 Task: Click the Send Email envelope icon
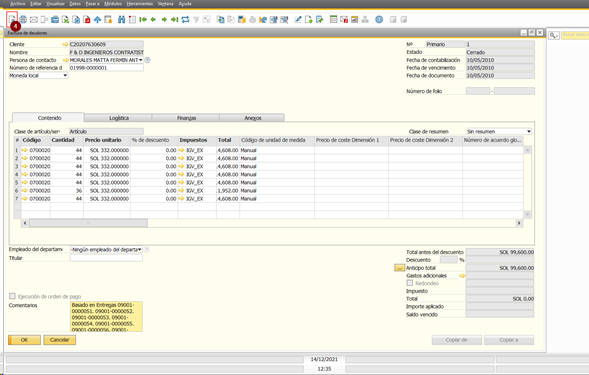point(34,19)
